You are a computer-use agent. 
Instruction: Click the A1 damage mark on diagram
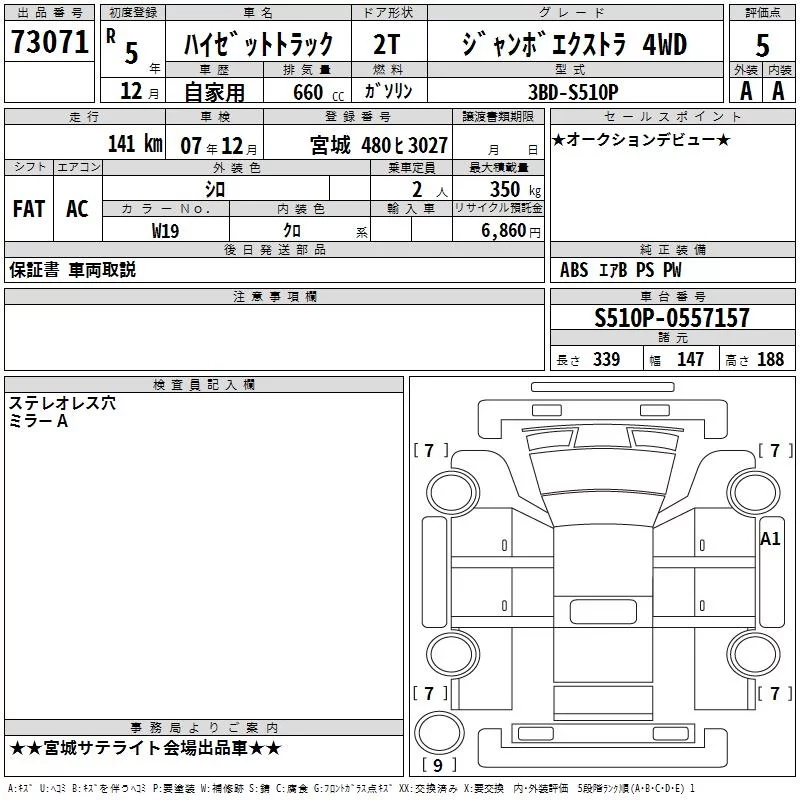coord(770,539)
